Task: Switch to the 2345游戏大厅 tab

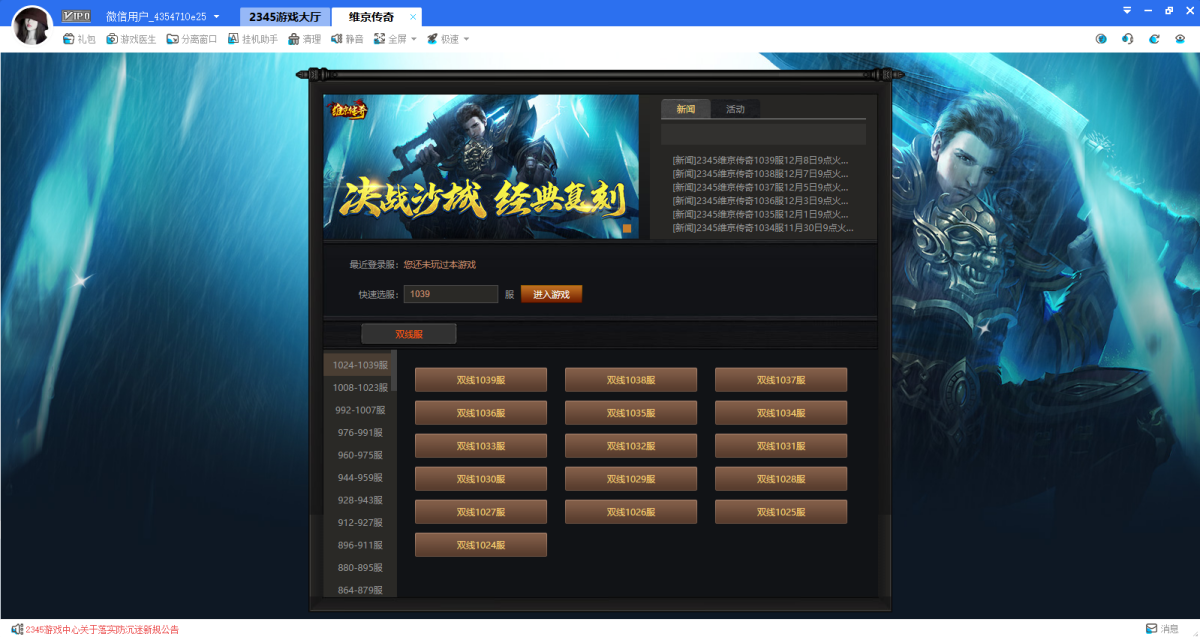Action: click(285, 17)
